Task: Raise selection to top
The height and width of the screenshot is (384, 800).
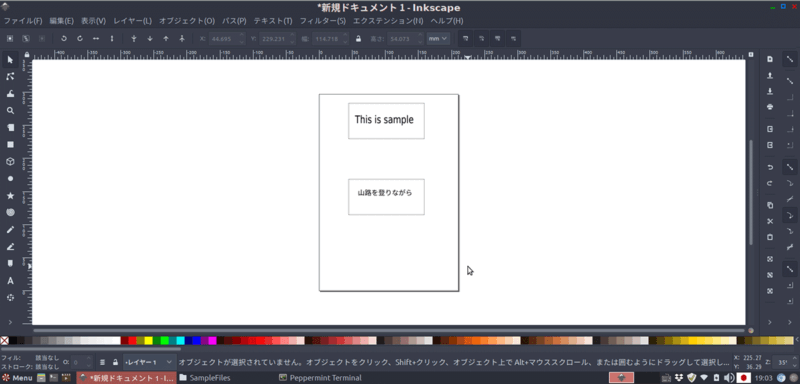Action: point(182,38)
